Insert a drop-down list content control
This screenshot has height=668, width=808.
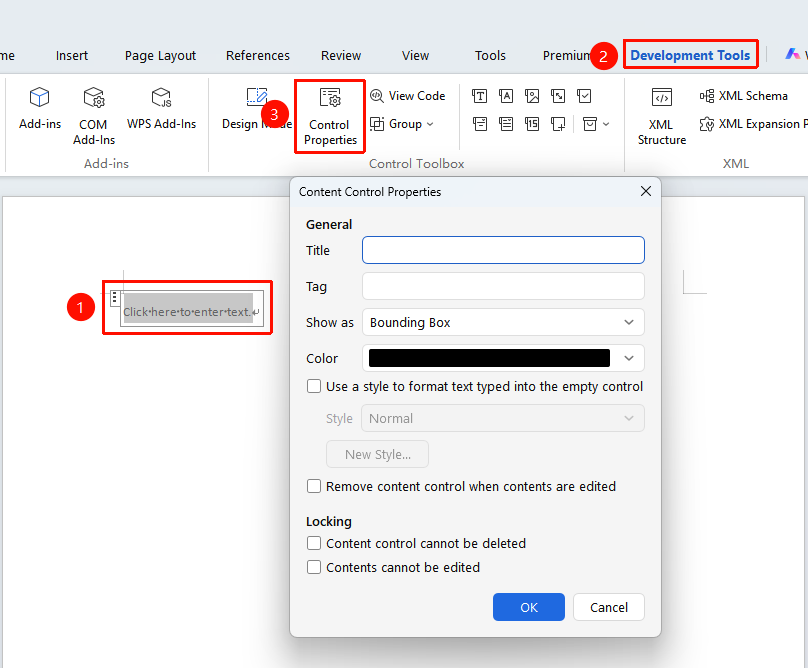[506, 124]
